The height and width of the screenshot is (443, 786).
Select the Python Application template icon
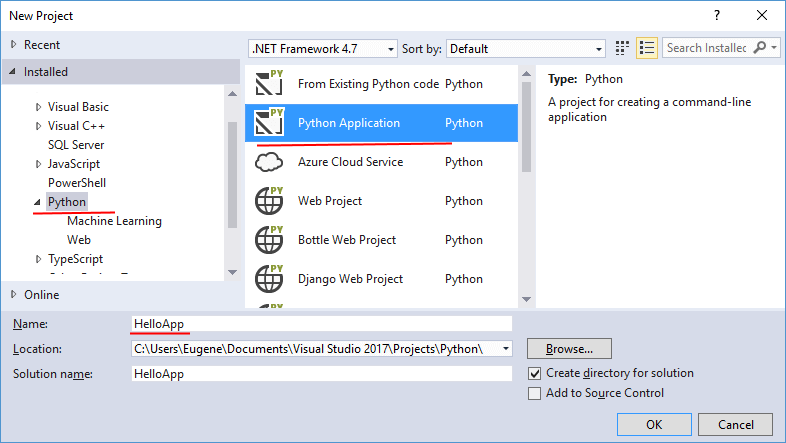(269, 123)
